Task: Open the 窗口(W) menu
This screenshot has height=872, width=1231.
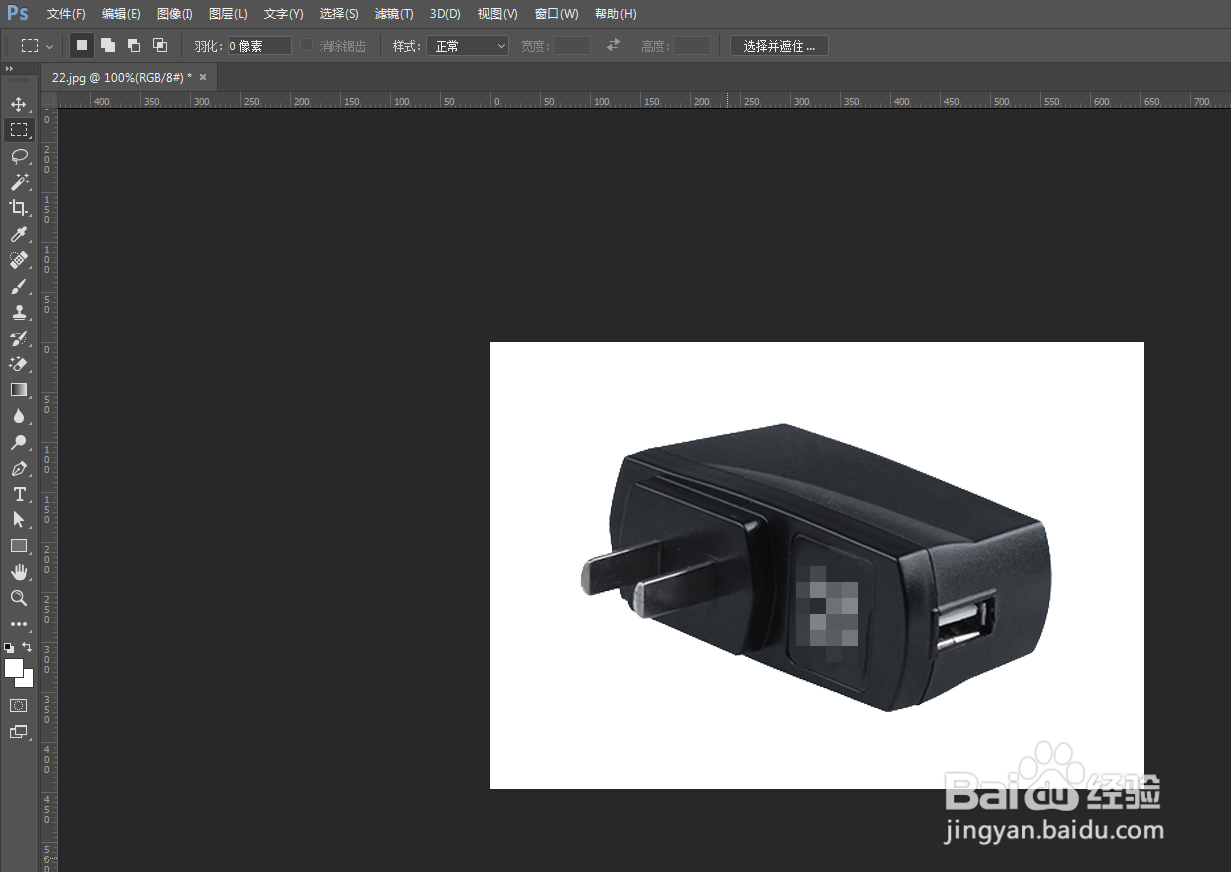Action: pos(556,14)
